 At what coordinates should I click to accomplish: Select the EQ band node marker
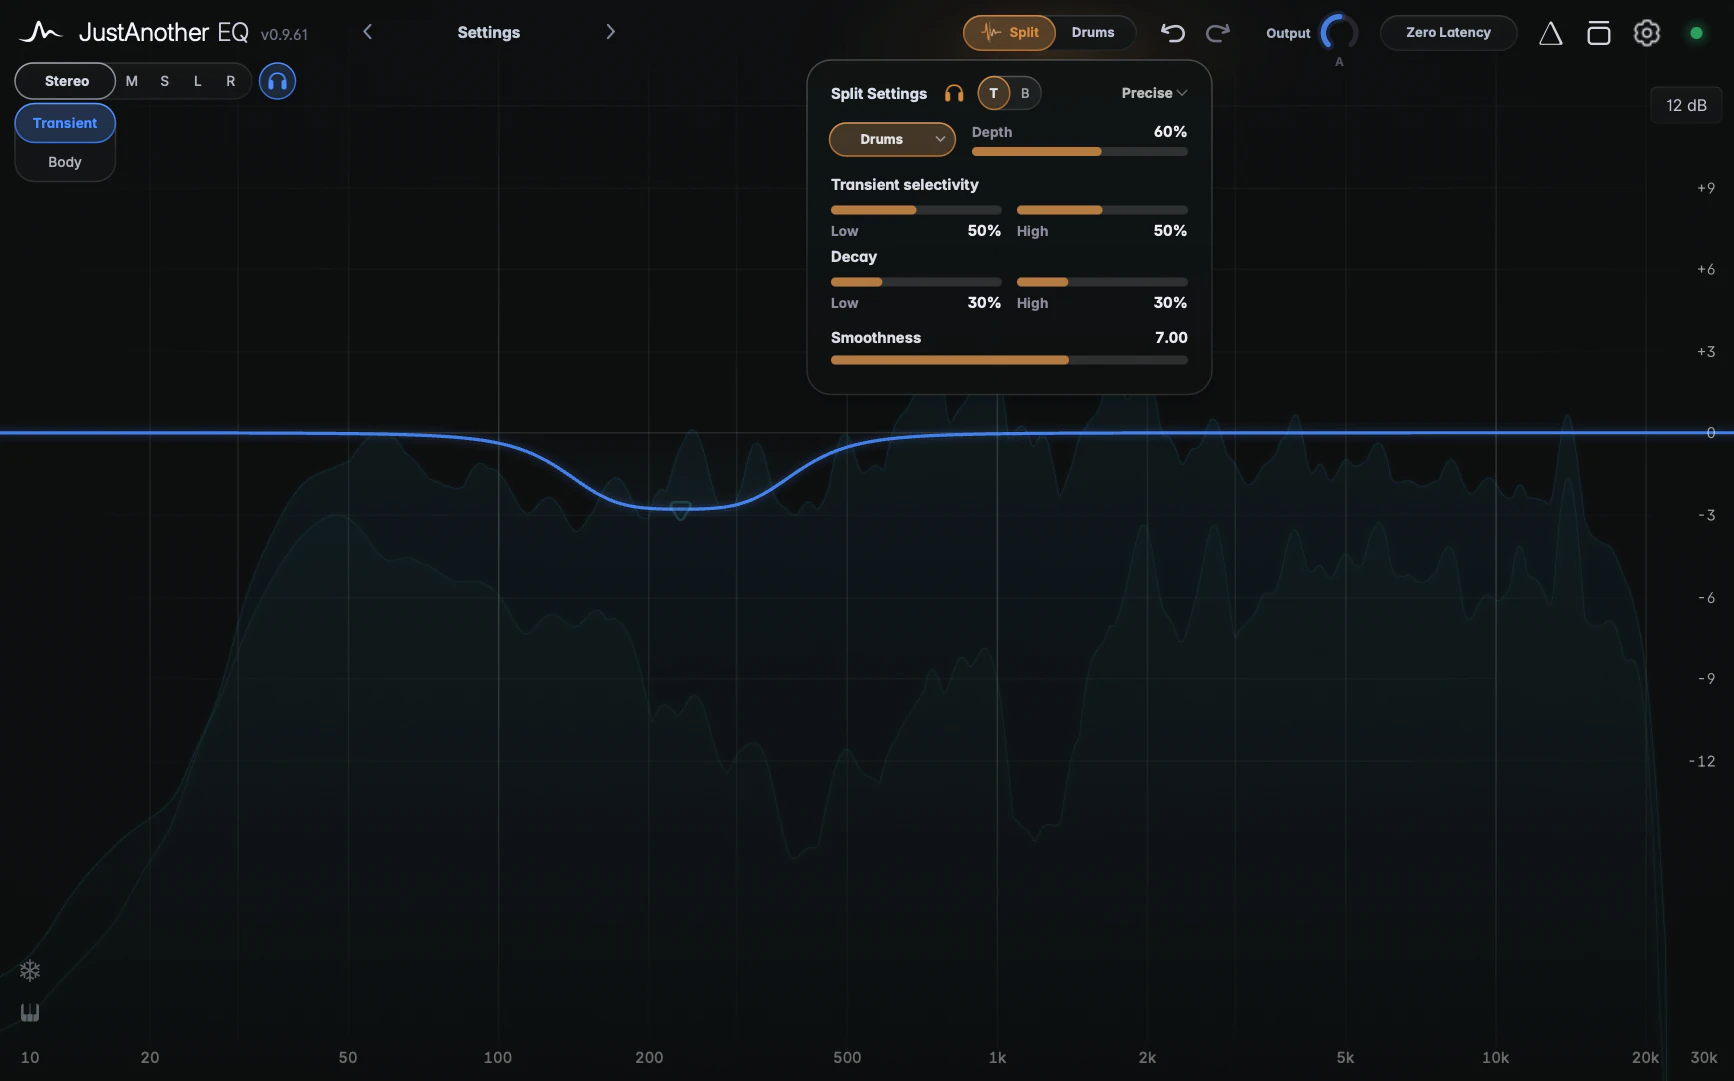click(680, 511)
